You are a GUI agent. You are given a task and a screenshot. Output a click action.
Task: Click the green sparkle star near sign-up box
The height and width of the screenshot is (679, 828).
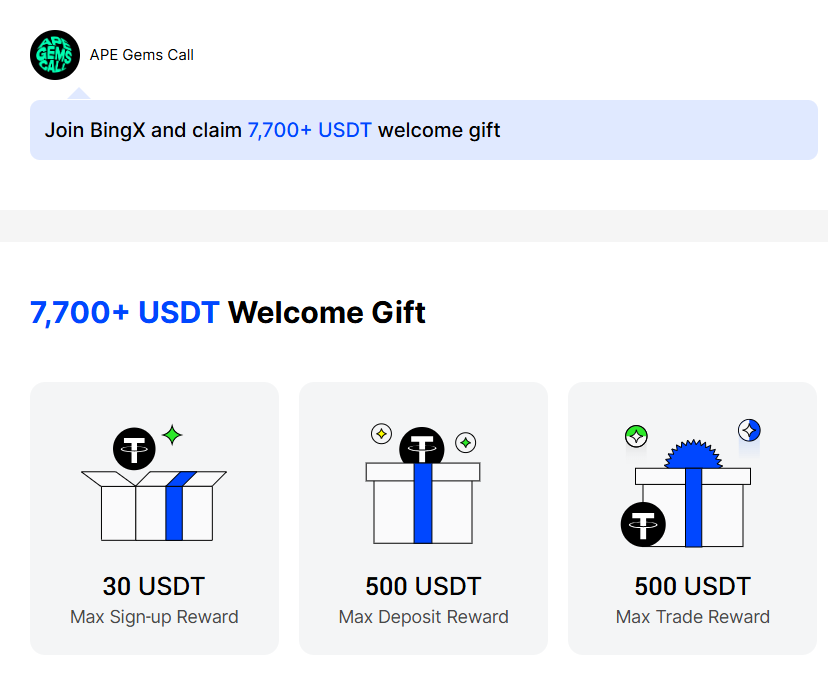tap(172, 435)
